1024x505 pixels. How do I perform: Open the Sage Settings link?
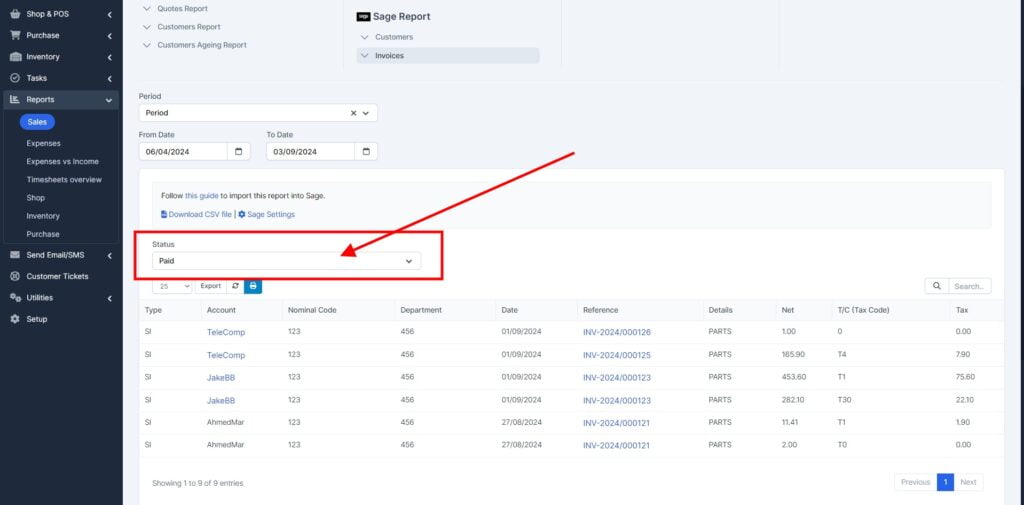266,214
